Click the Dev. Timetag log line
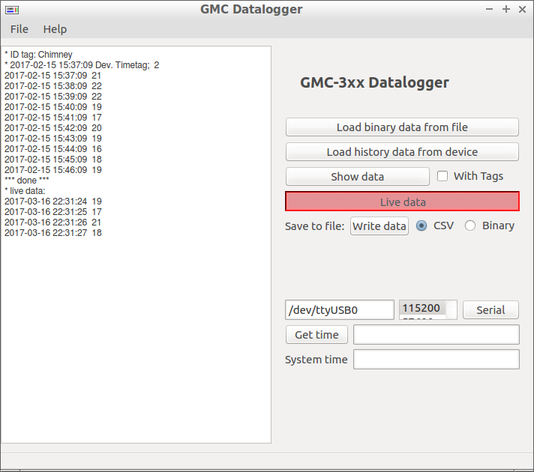534x472 pixels. point(82,65)
